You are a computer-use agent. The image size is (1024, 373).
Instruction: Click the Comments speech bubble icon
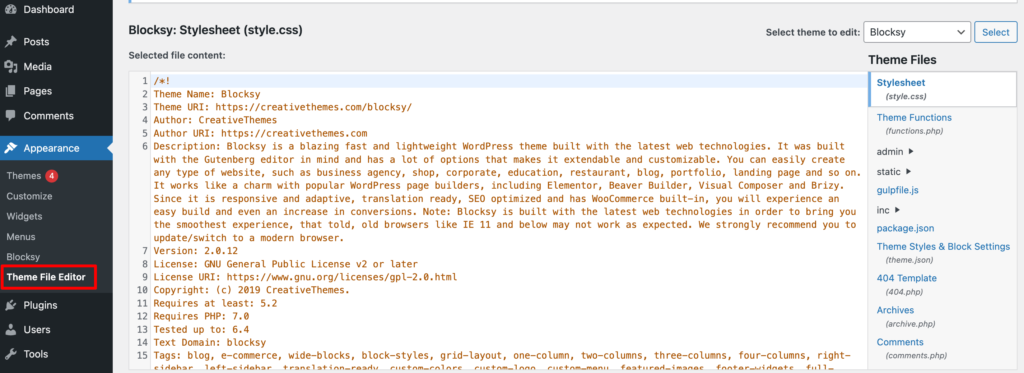[x=10, y=116]
